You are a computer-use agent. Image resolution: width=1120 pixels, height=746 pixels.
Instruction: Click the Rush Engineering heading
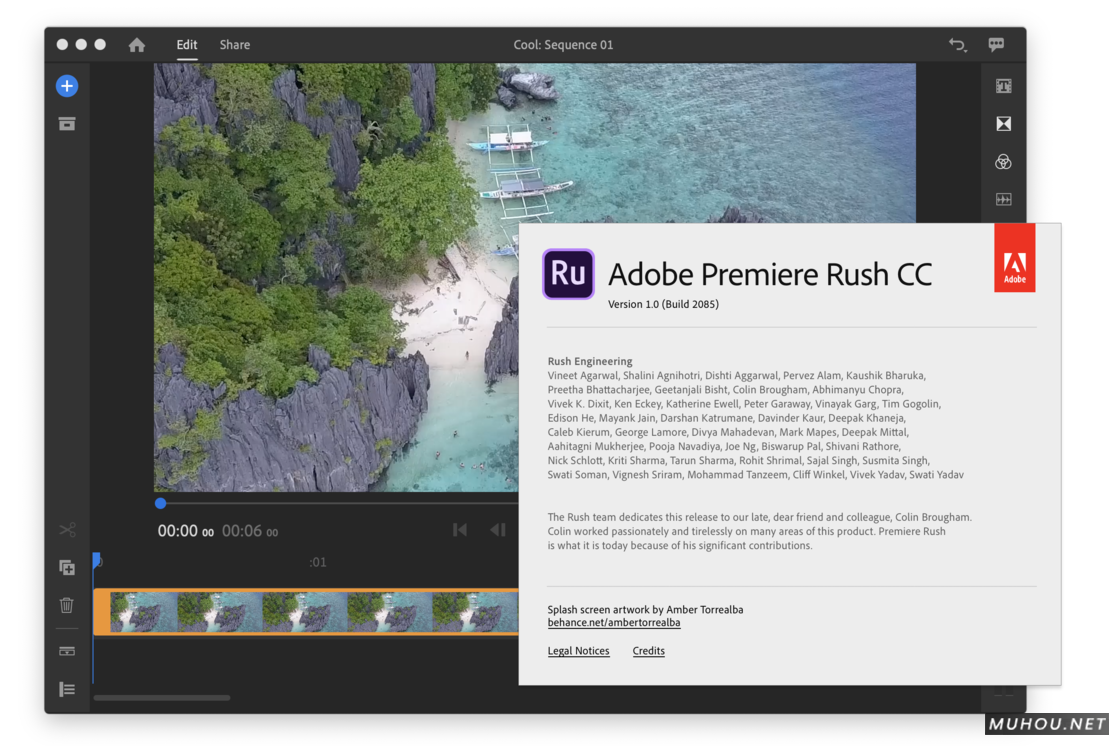(590, 362)
